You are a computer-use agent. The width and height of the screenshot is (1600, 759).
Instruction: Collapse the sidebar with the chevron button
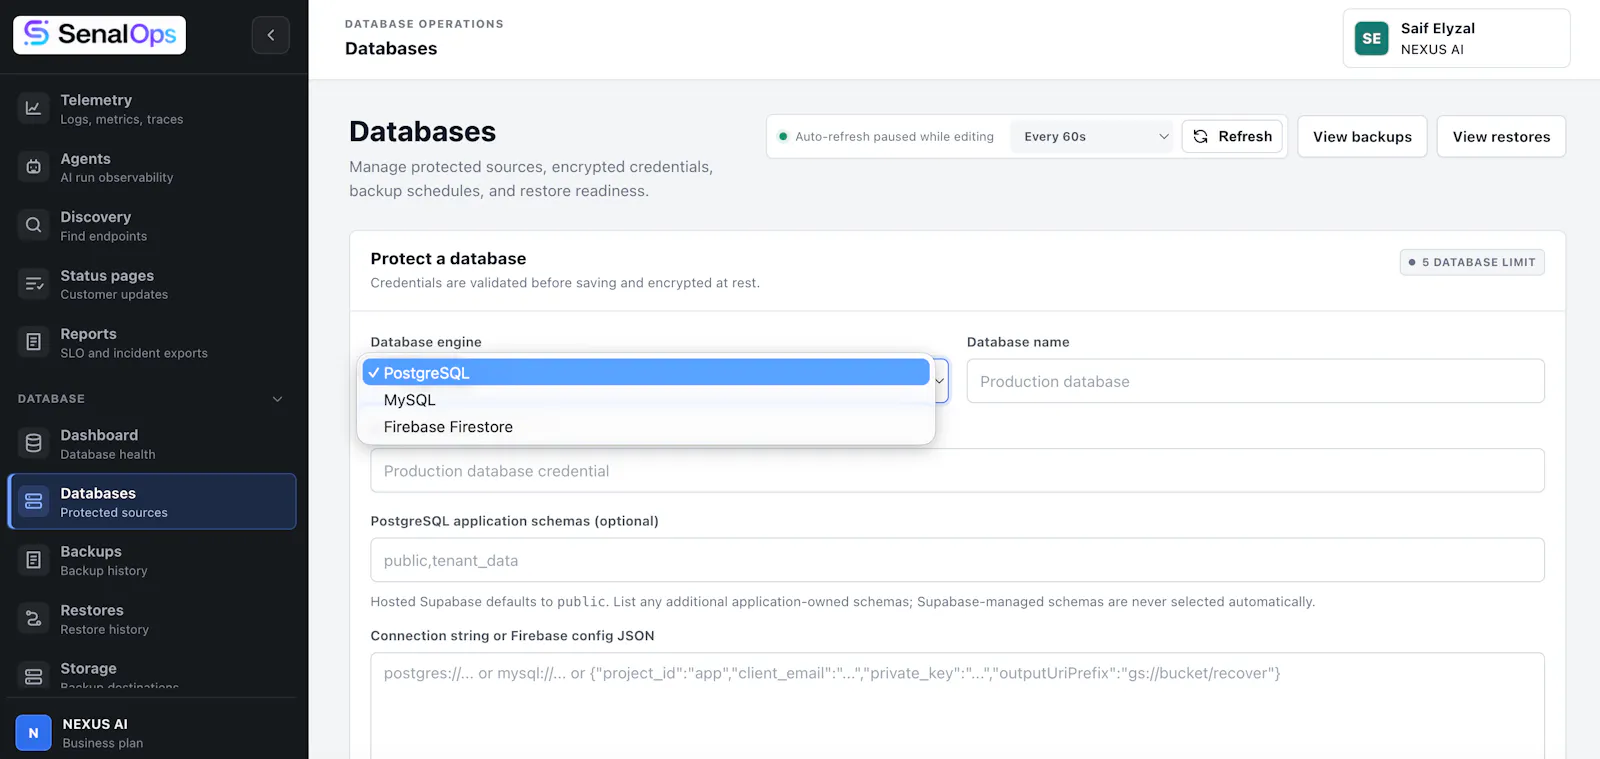[270, 35]
